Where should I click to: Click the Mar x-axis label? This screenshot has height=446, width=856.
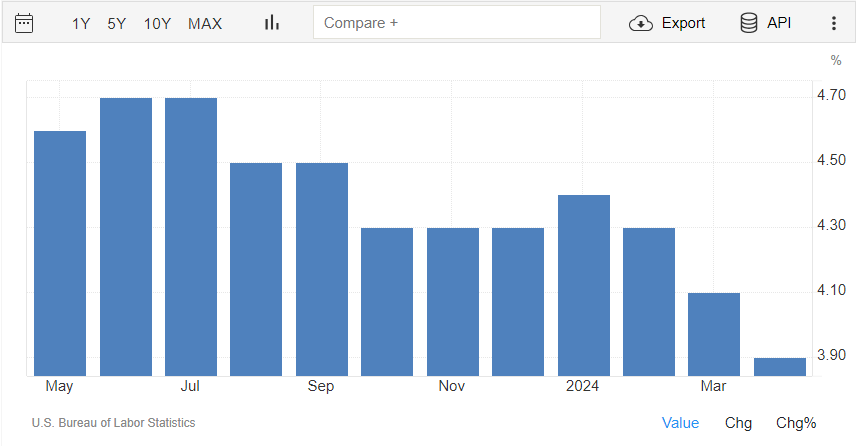713,386
